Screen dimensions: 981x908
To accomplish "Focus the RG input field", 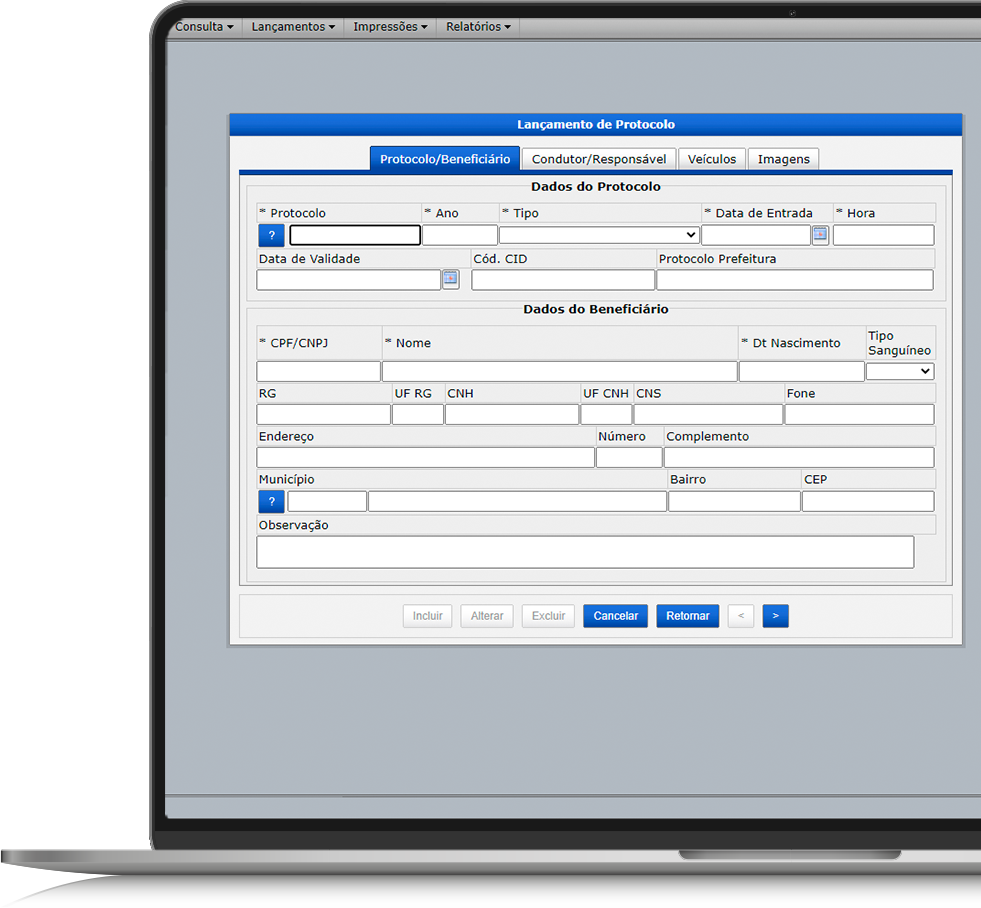I will [x=323, y=414].
